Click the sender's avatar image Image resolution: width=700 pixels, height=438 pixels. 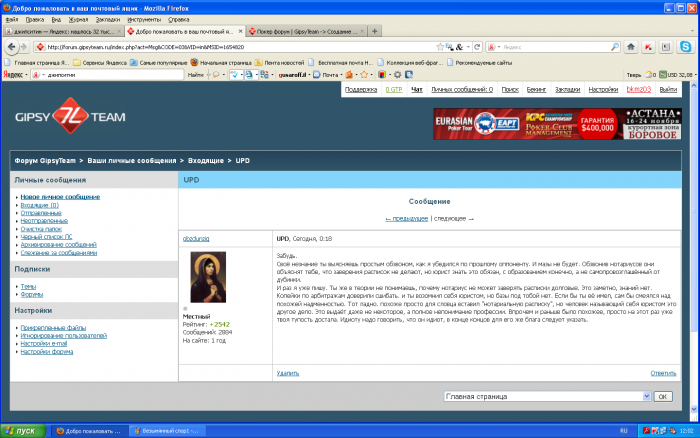[x=208, y=277]
